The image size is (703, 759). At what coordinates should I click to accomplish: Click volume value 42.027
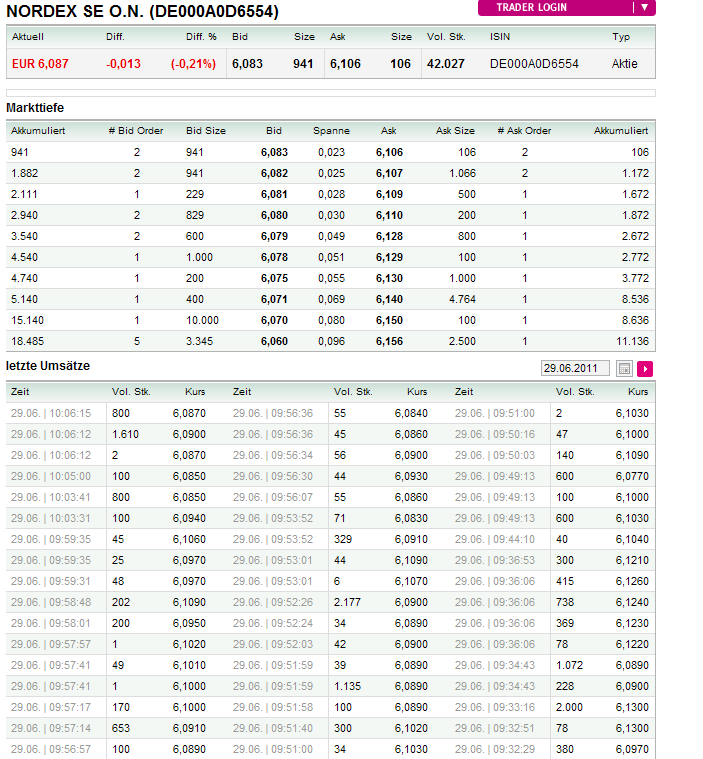click(445, 64)
